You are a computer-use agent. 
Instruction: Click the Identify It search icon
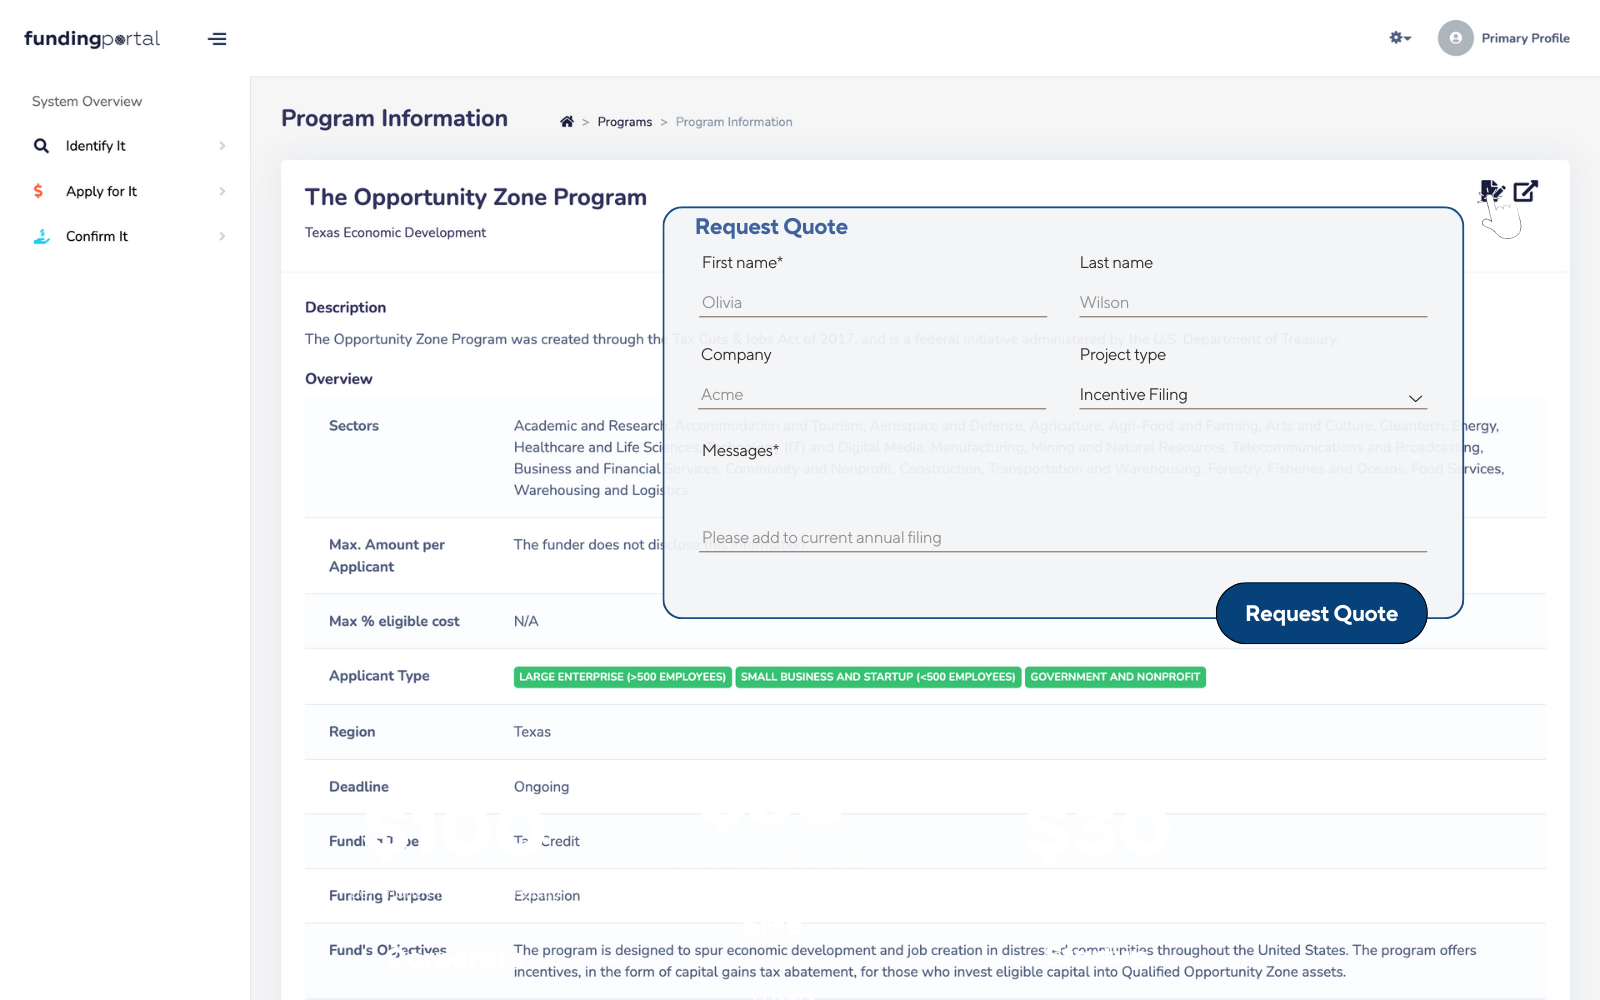pyautogui.click(x=41, y=145)
